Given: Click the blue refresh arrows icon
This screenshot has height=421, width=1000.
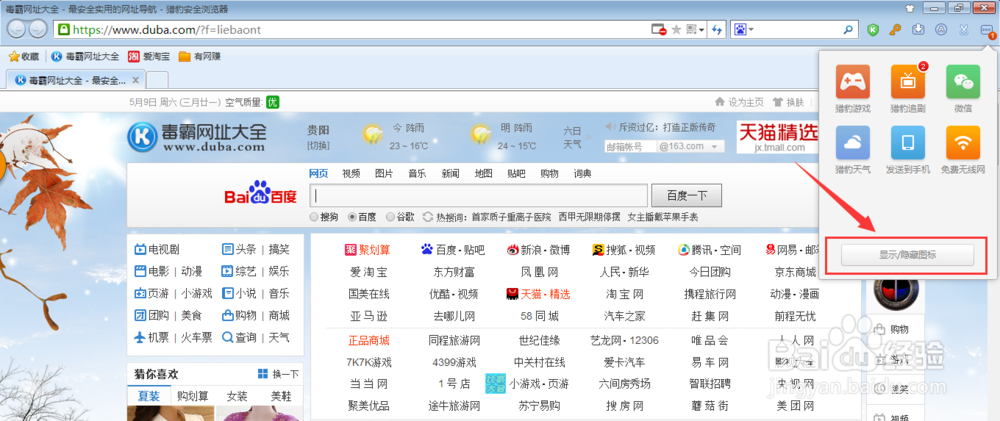Looking at the screenshot, I should pos(717,29).
